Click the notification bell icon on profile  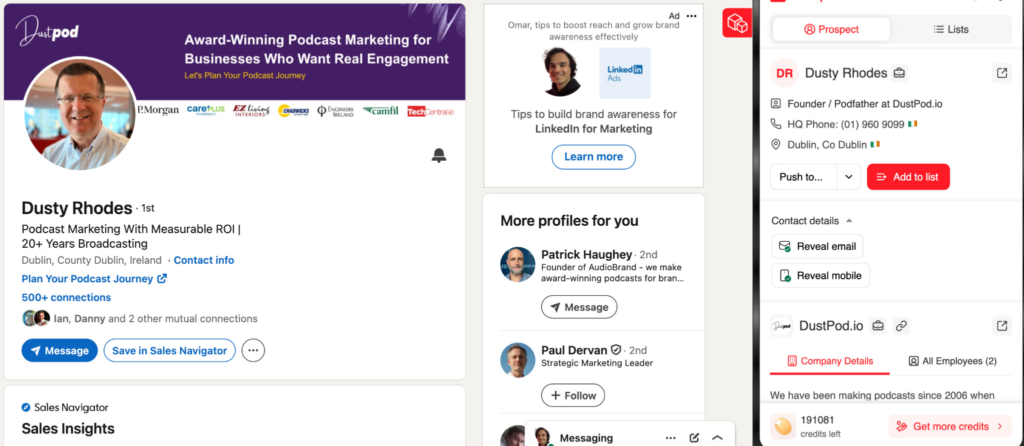point(439,155)
